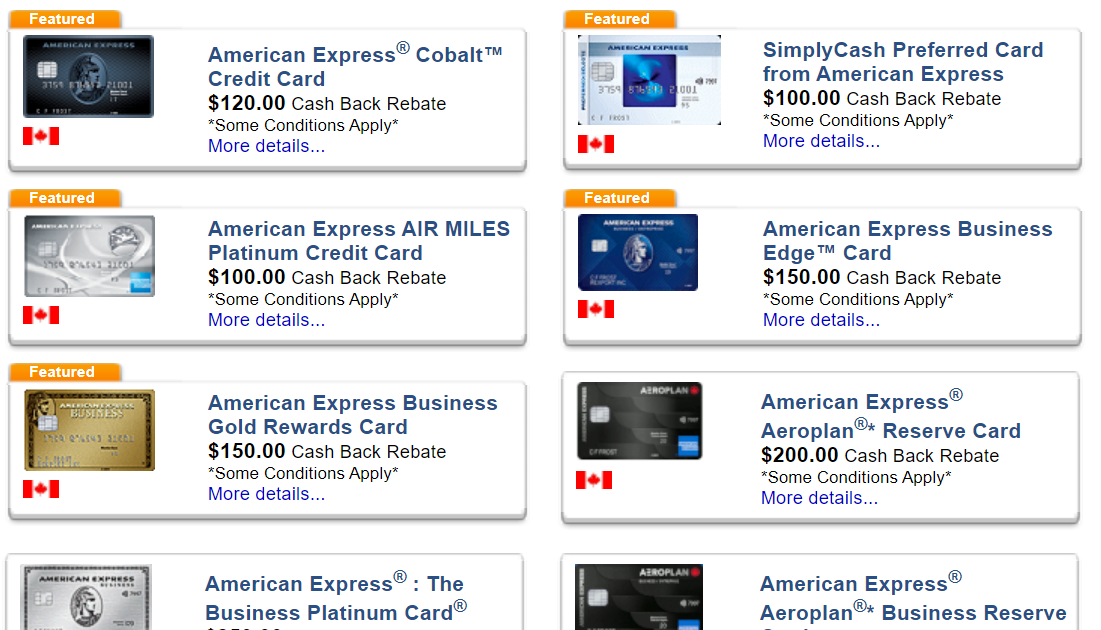Viewport: 1101px width, 630px height.
Task: Click the Aeroplan Business Reserve card image
Action: coord(639,597)
